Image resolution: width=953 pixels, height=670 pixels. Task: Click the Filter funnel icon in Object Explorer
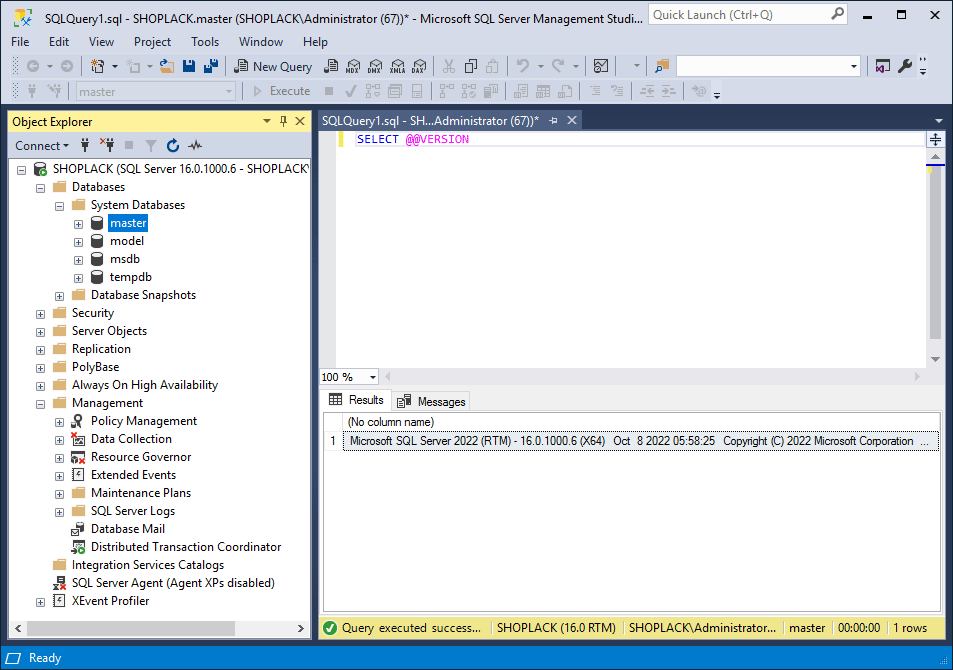coord(151,145)
